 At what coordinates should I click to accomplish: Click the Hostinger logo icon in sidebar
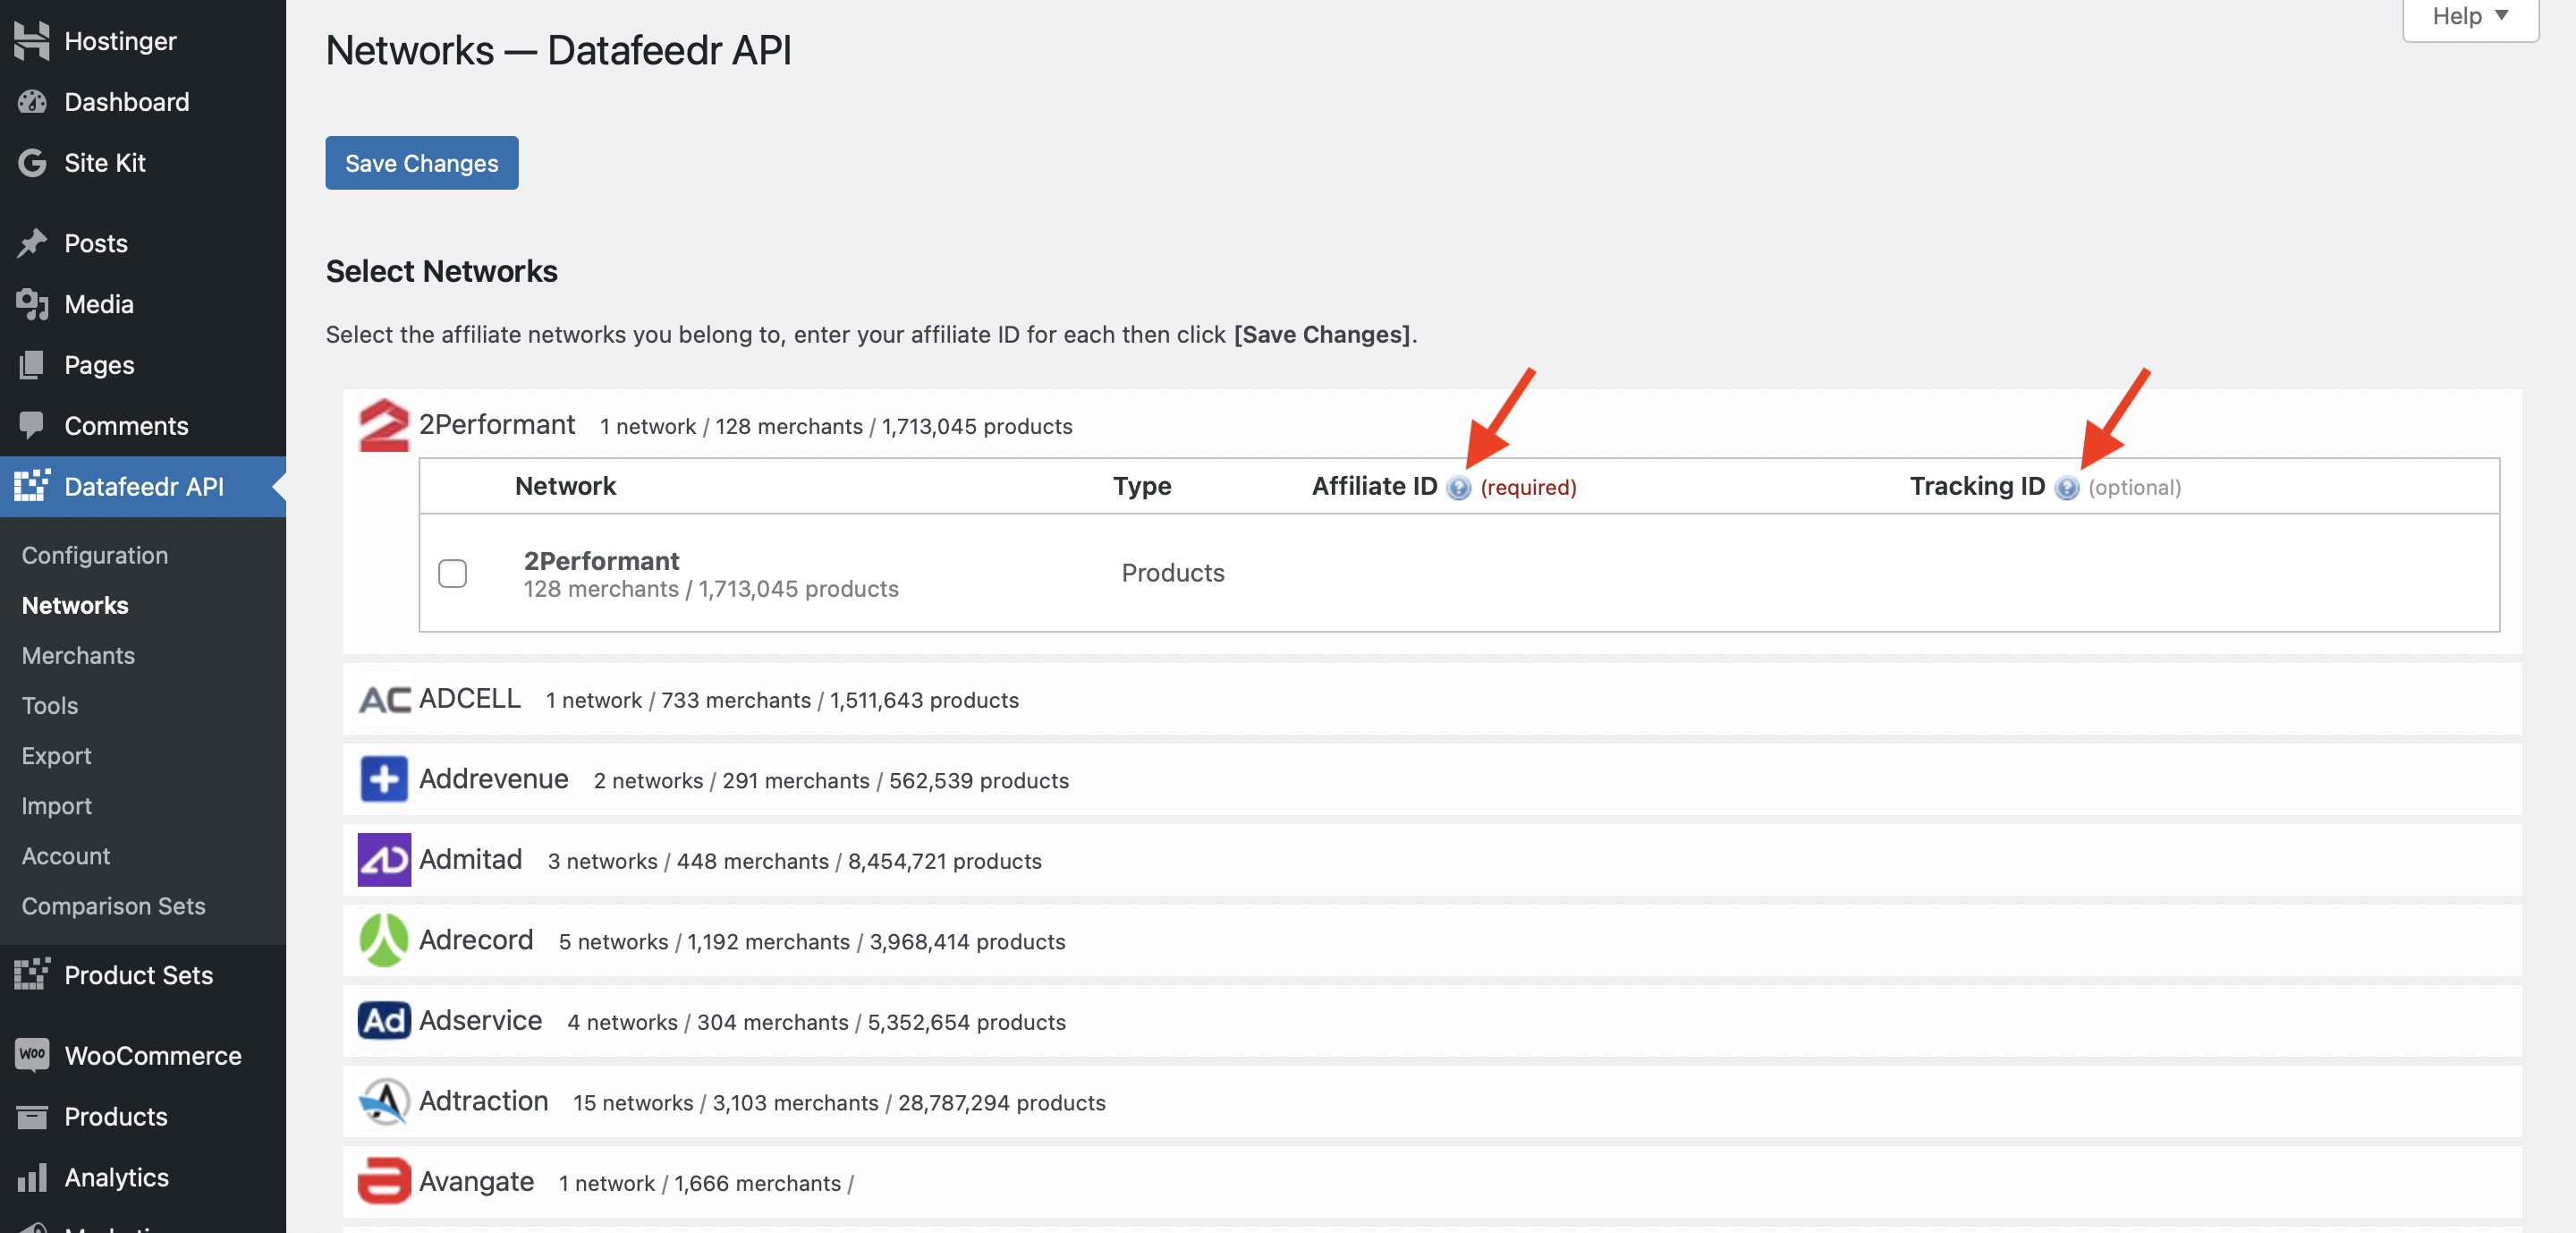pos(32,41)
